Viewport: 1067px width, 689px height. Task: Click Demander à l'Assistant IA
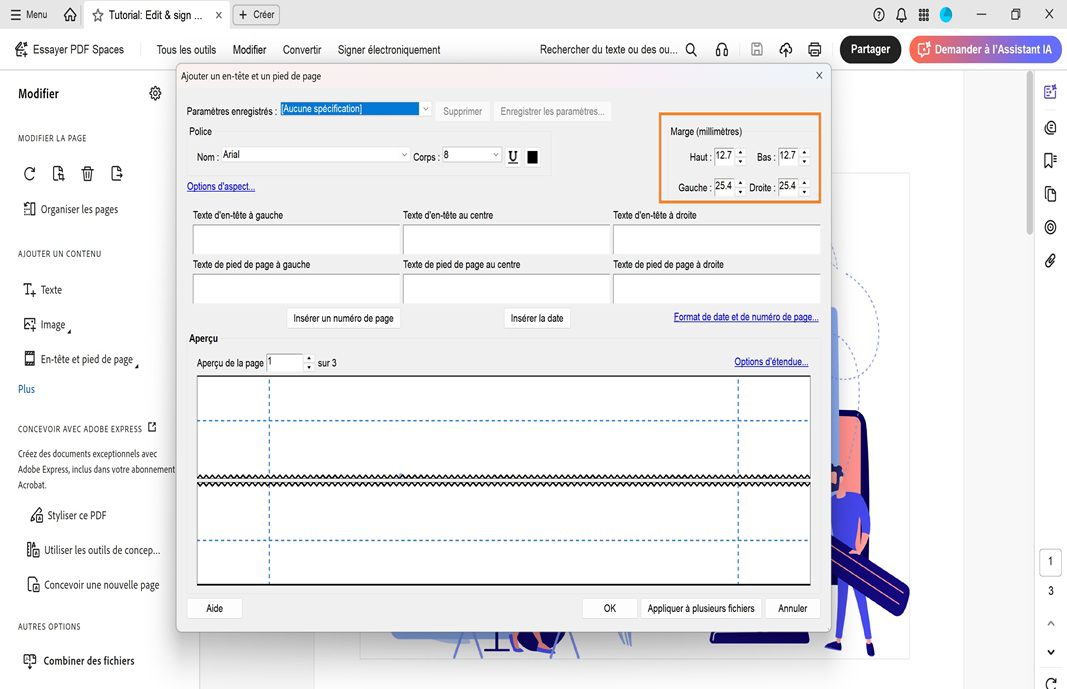pos(985,49)
